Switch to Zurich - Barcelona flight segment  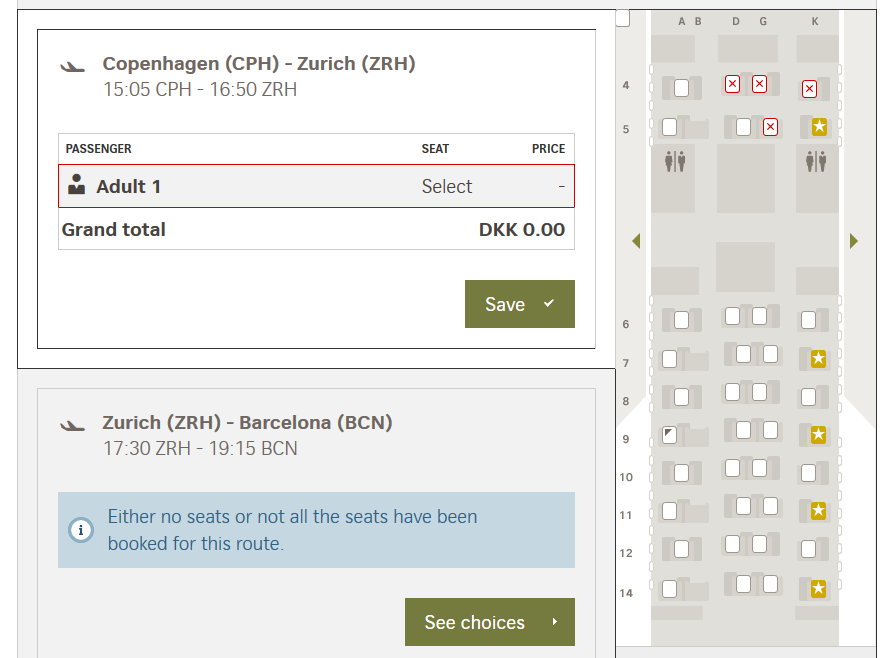click(x=247, y=423)
